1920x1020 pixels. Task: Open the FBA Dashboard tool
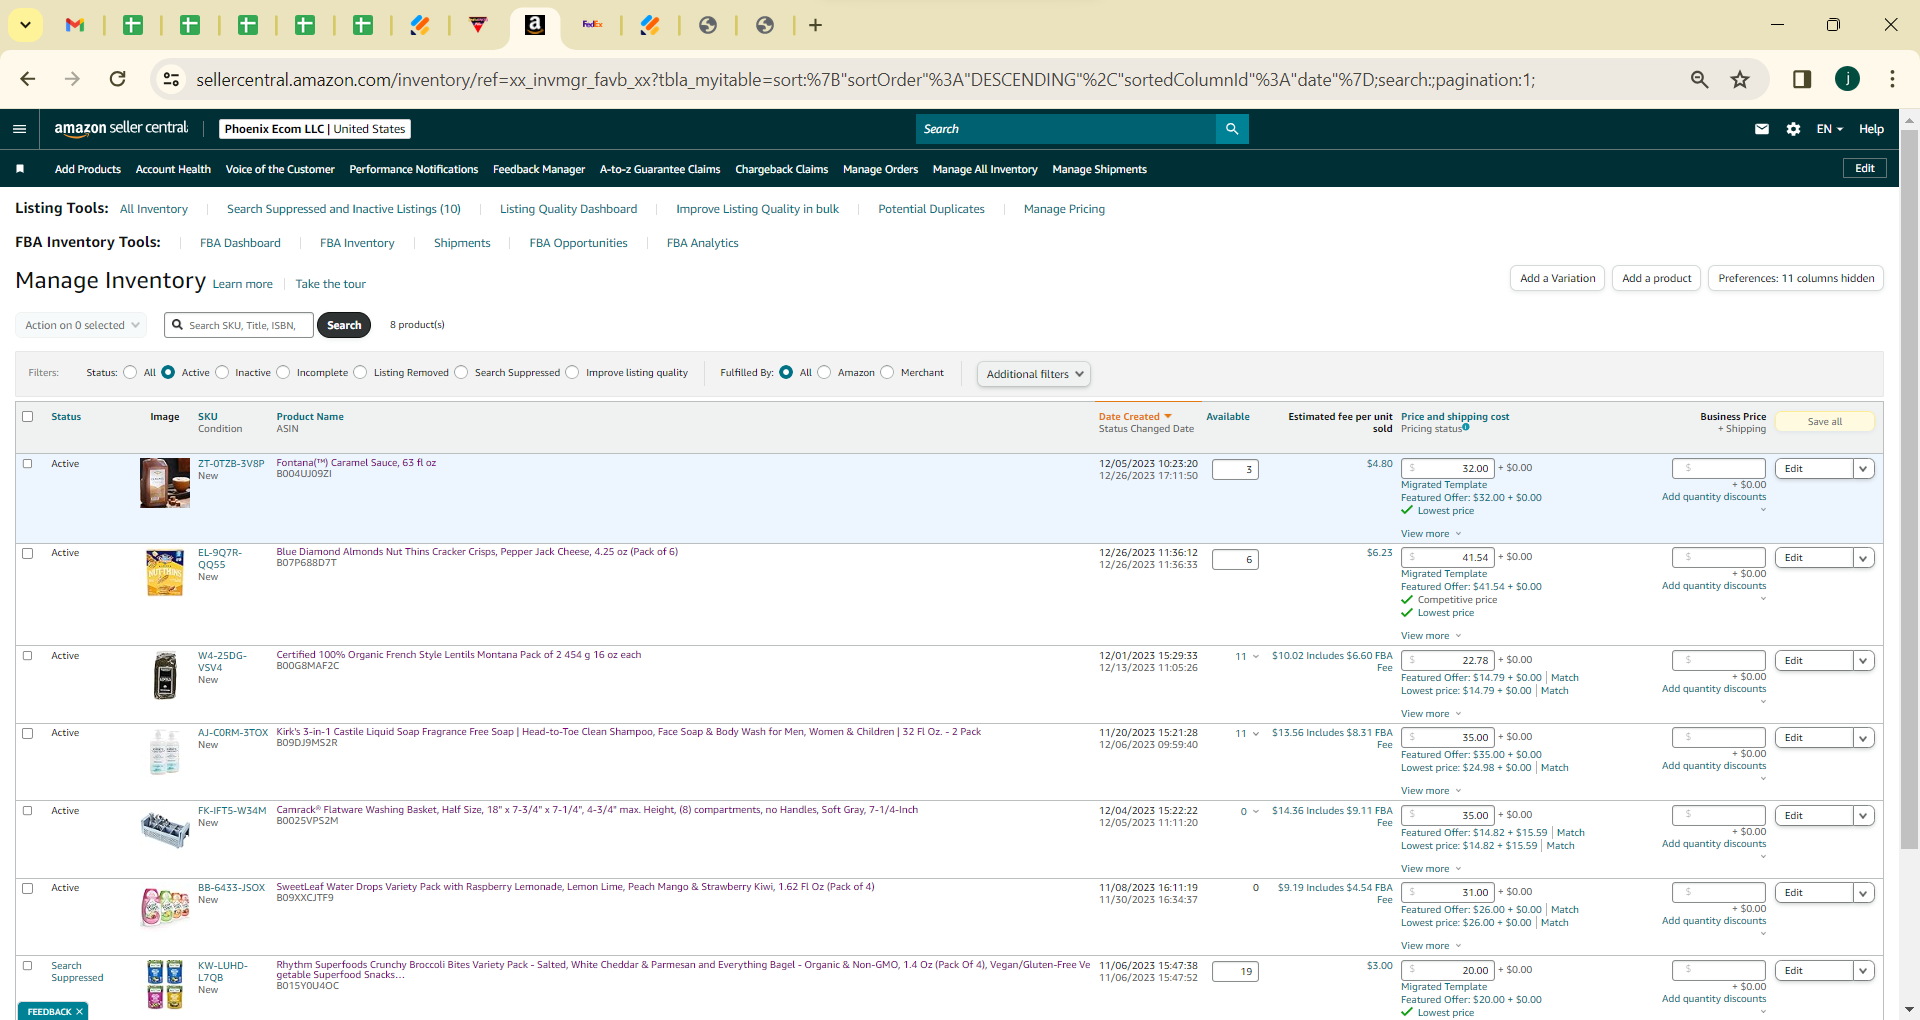click(240, 243)
